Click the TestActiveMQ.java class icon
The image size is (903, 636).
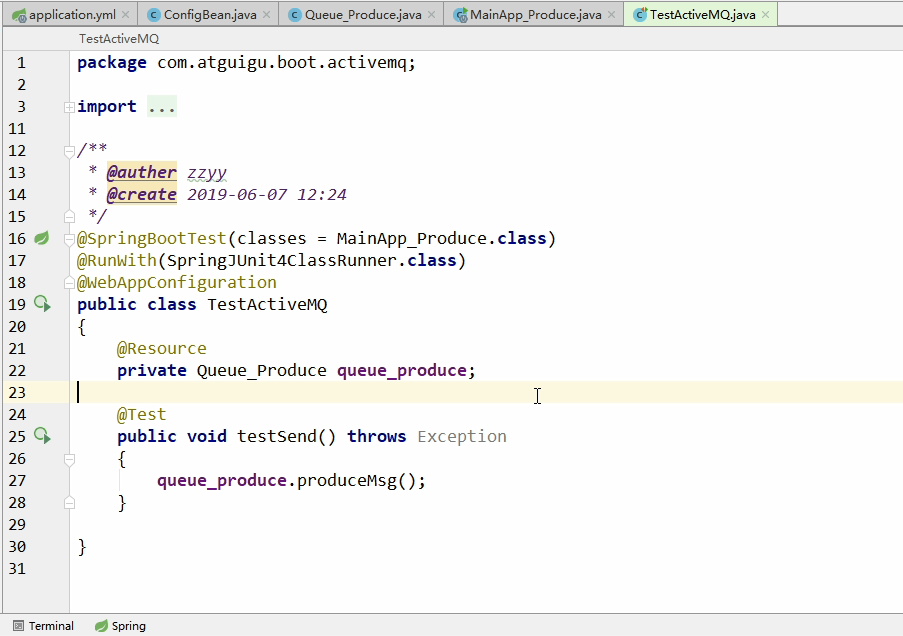(x=640, y=15)
